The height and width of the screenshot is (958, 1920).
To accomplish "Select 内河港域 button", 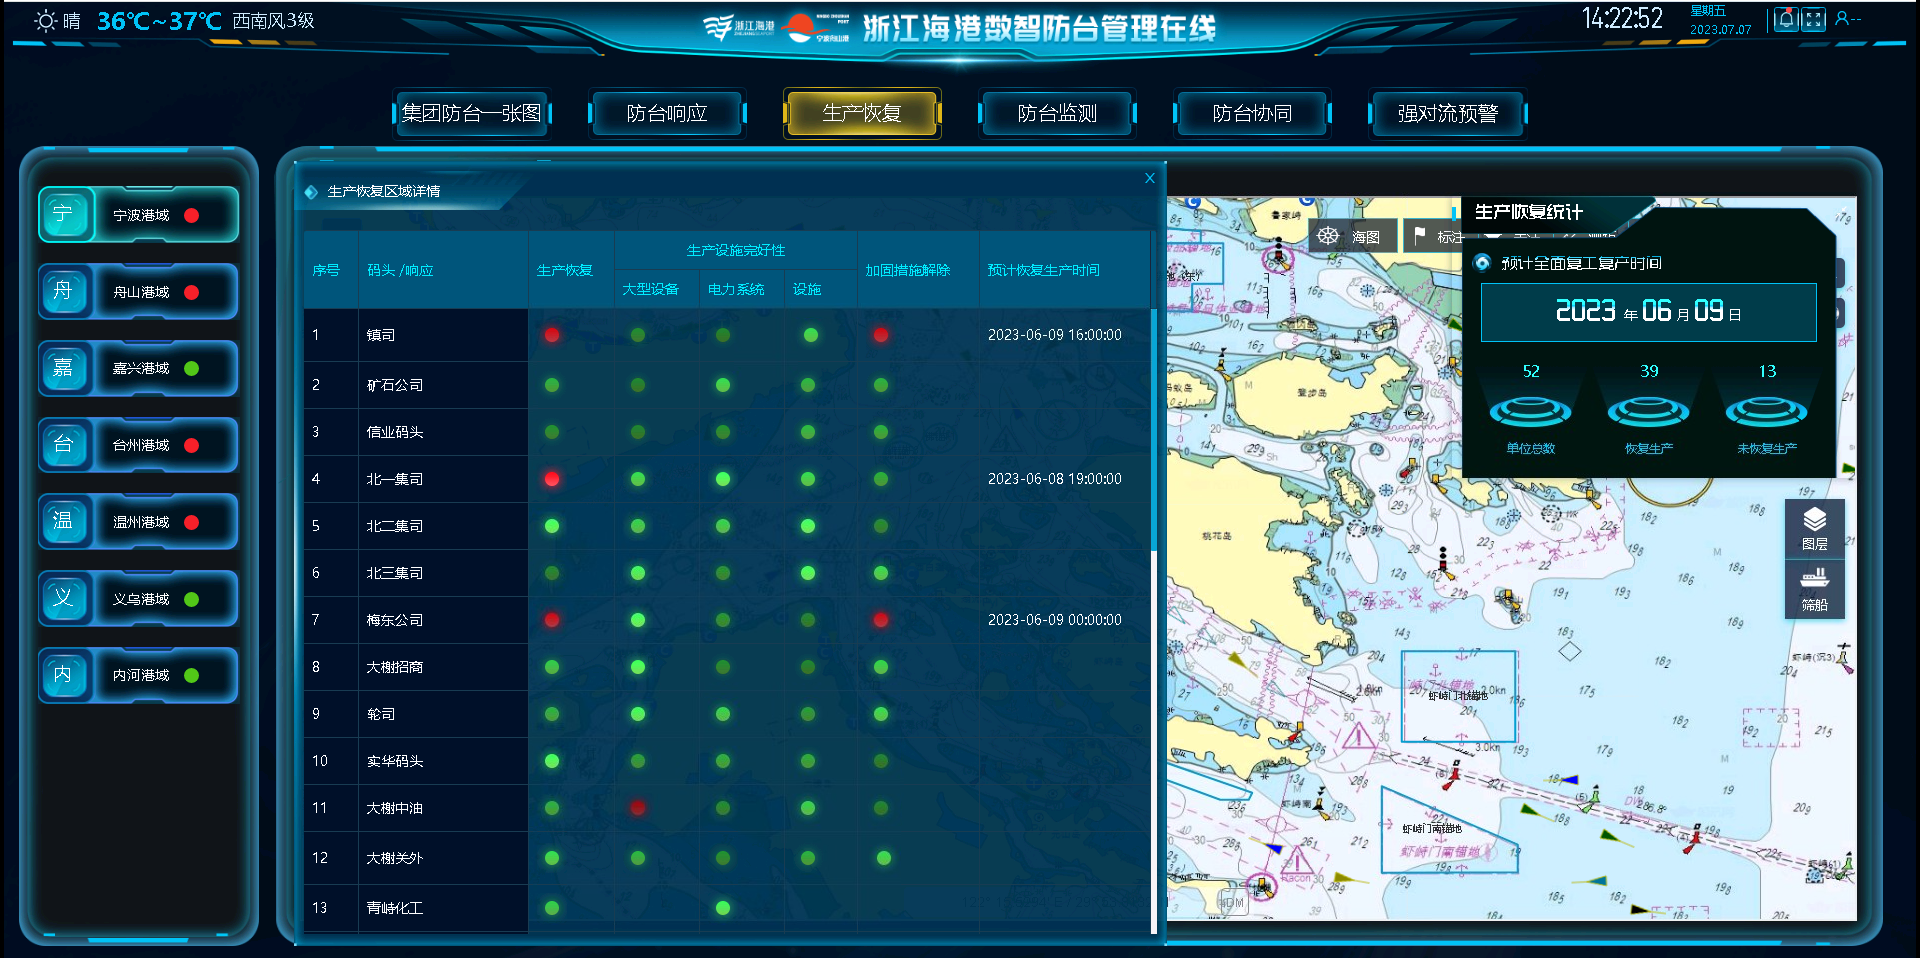I will 139,675.
